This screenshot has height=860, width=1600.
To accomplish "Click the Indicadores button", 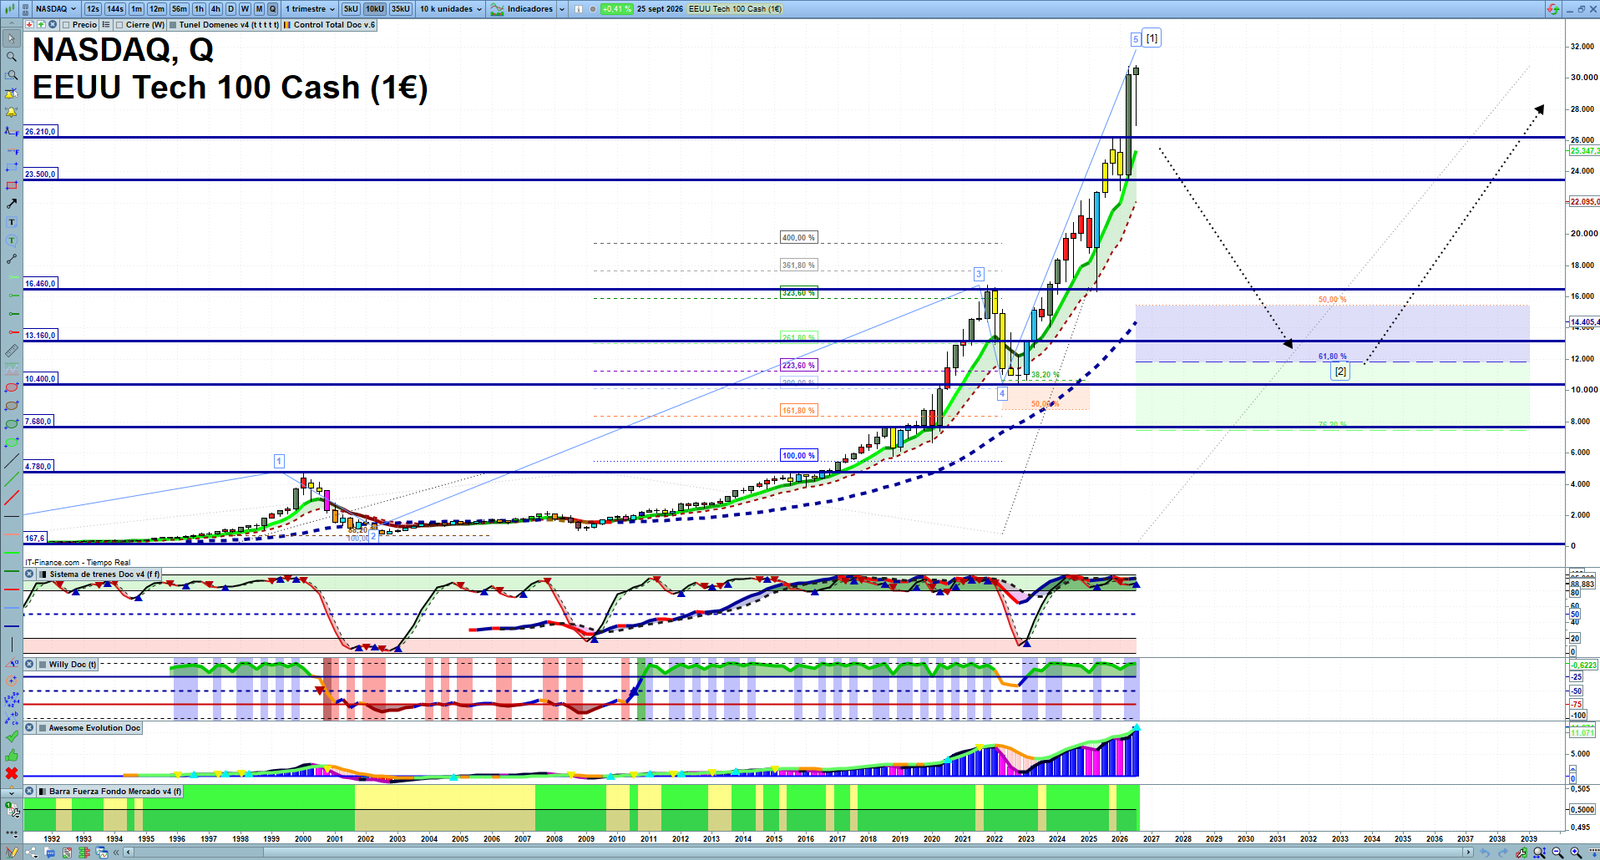I will click(523, 9).
